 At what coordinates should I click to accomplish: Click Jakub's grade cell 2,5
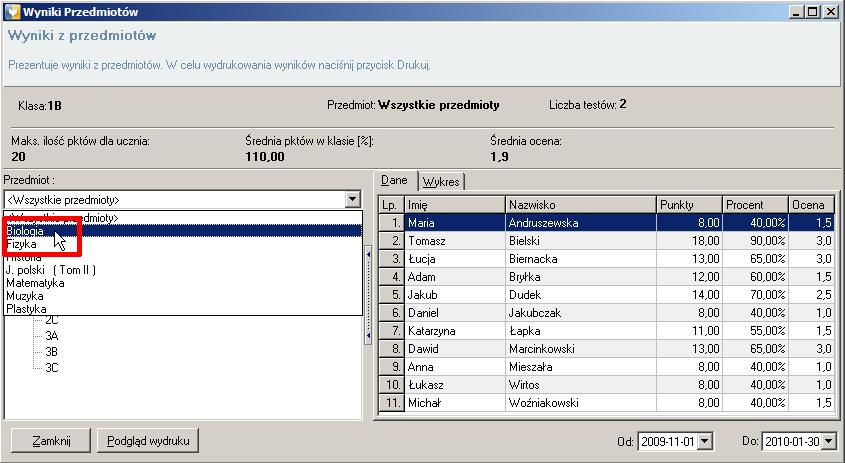coord(812,295)
